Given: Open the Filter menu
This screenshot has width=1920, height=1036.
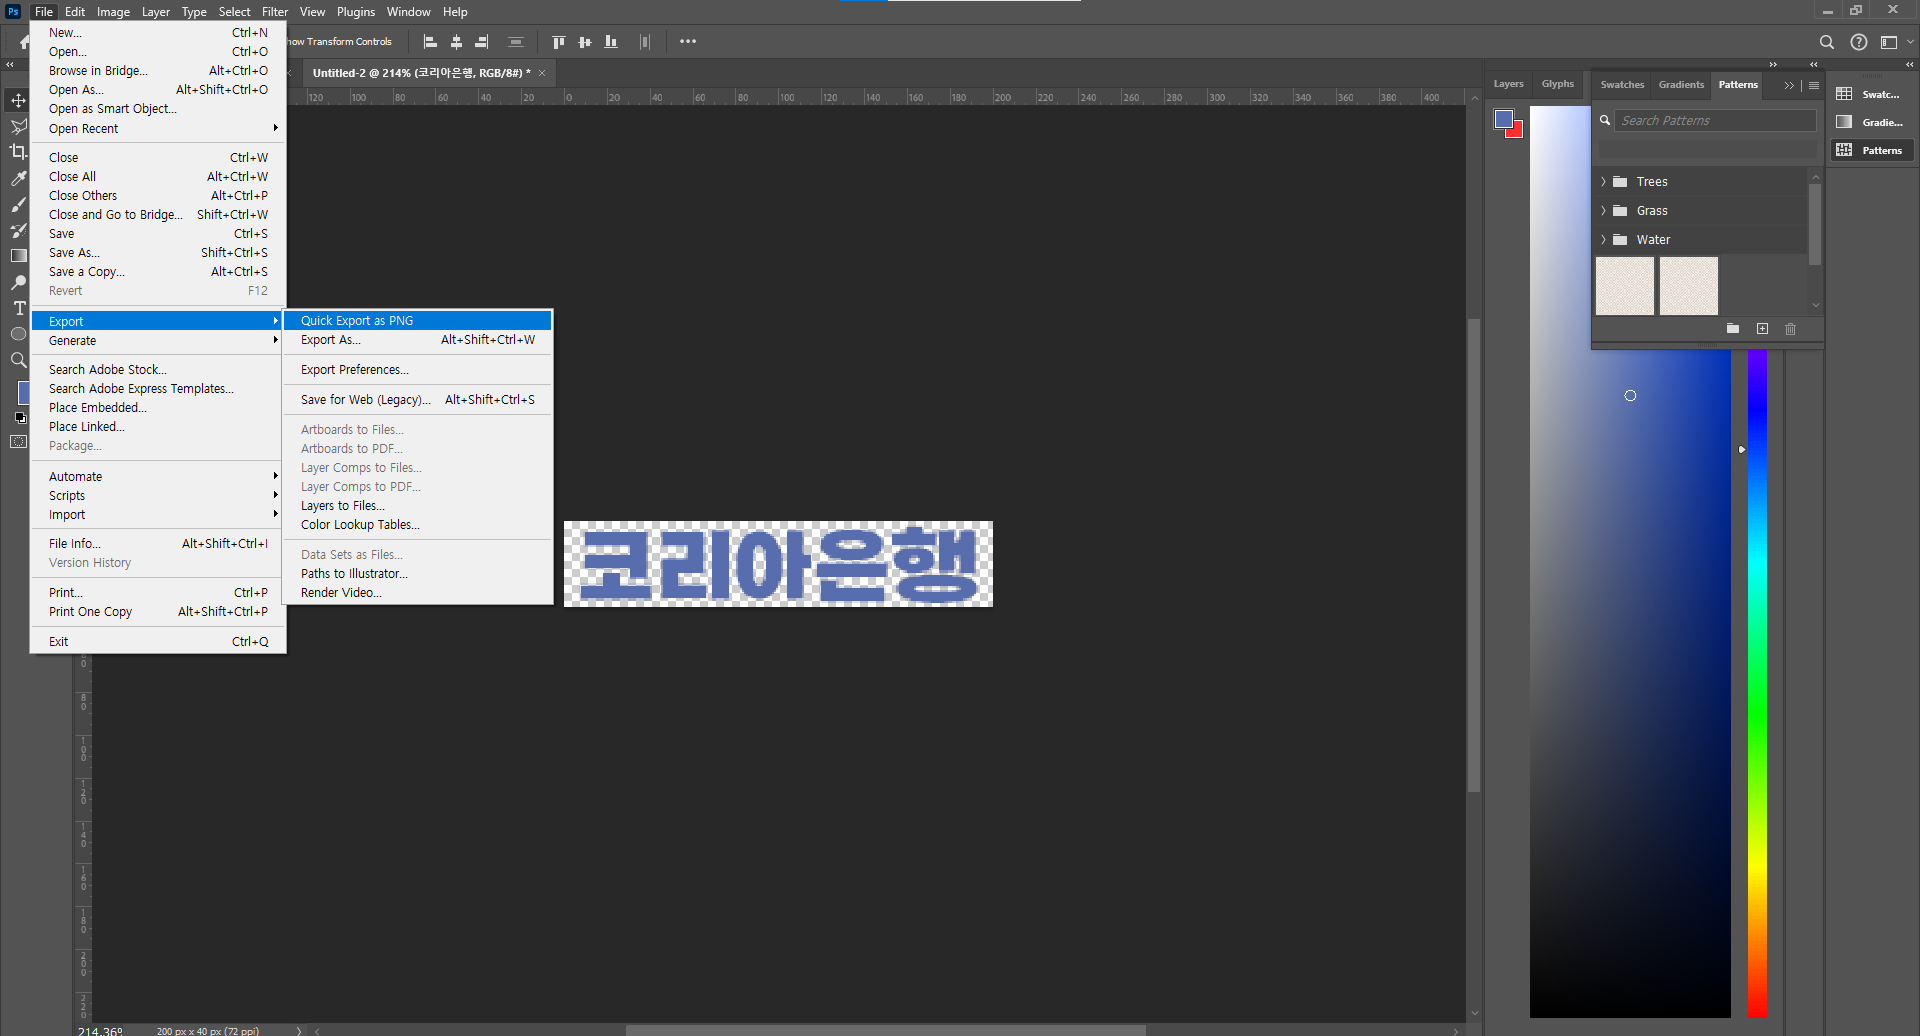Looking at the screenshot, I should [x=275, y=12].
